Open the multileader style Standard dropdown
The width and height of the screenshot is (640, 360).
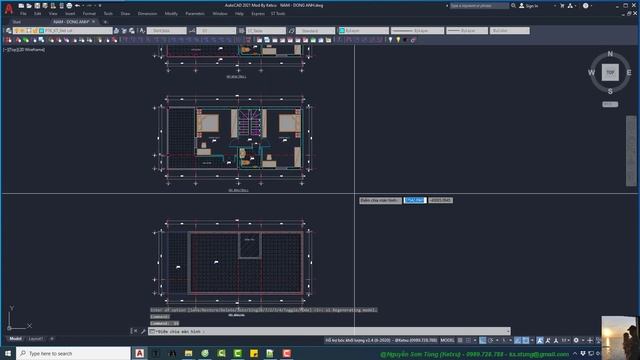tap(315, 31)
